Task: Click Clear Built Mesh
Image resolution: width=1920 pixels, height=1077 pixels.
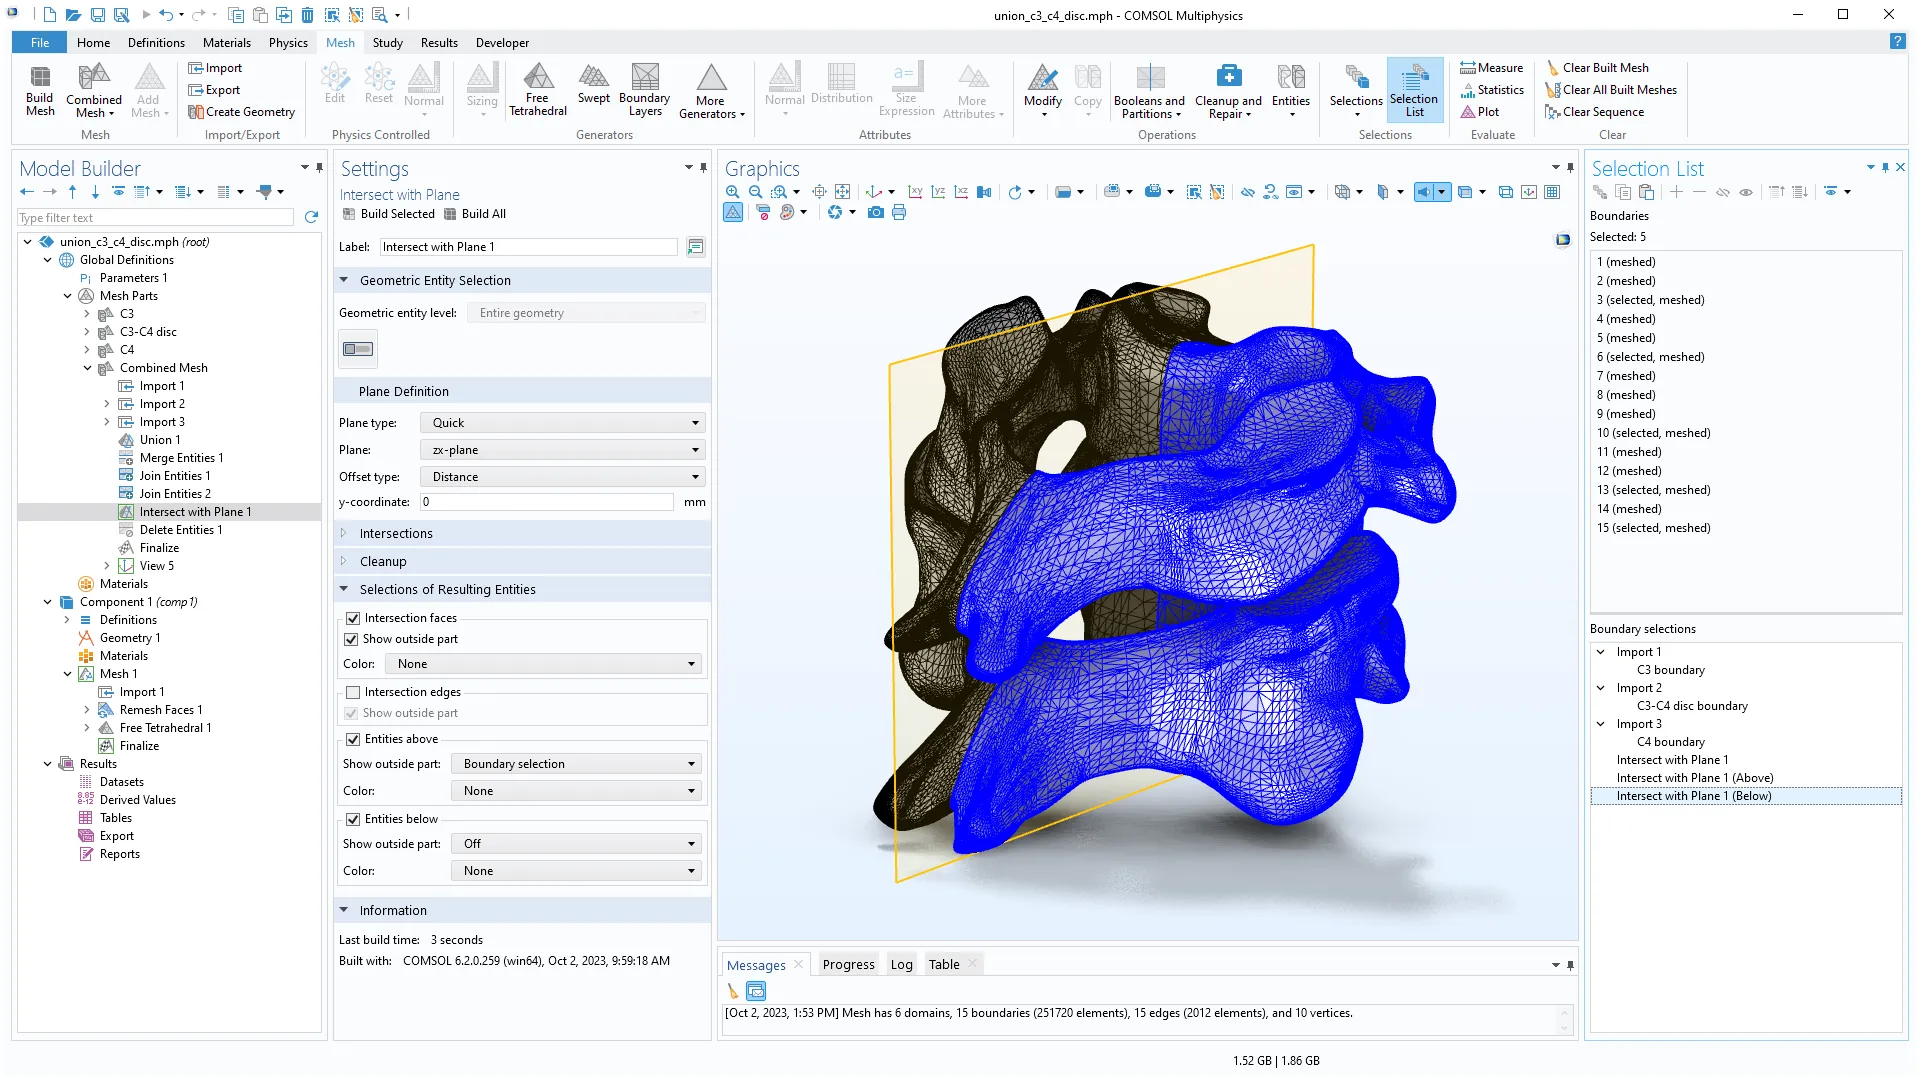Action: click(x=1597, y=68)
